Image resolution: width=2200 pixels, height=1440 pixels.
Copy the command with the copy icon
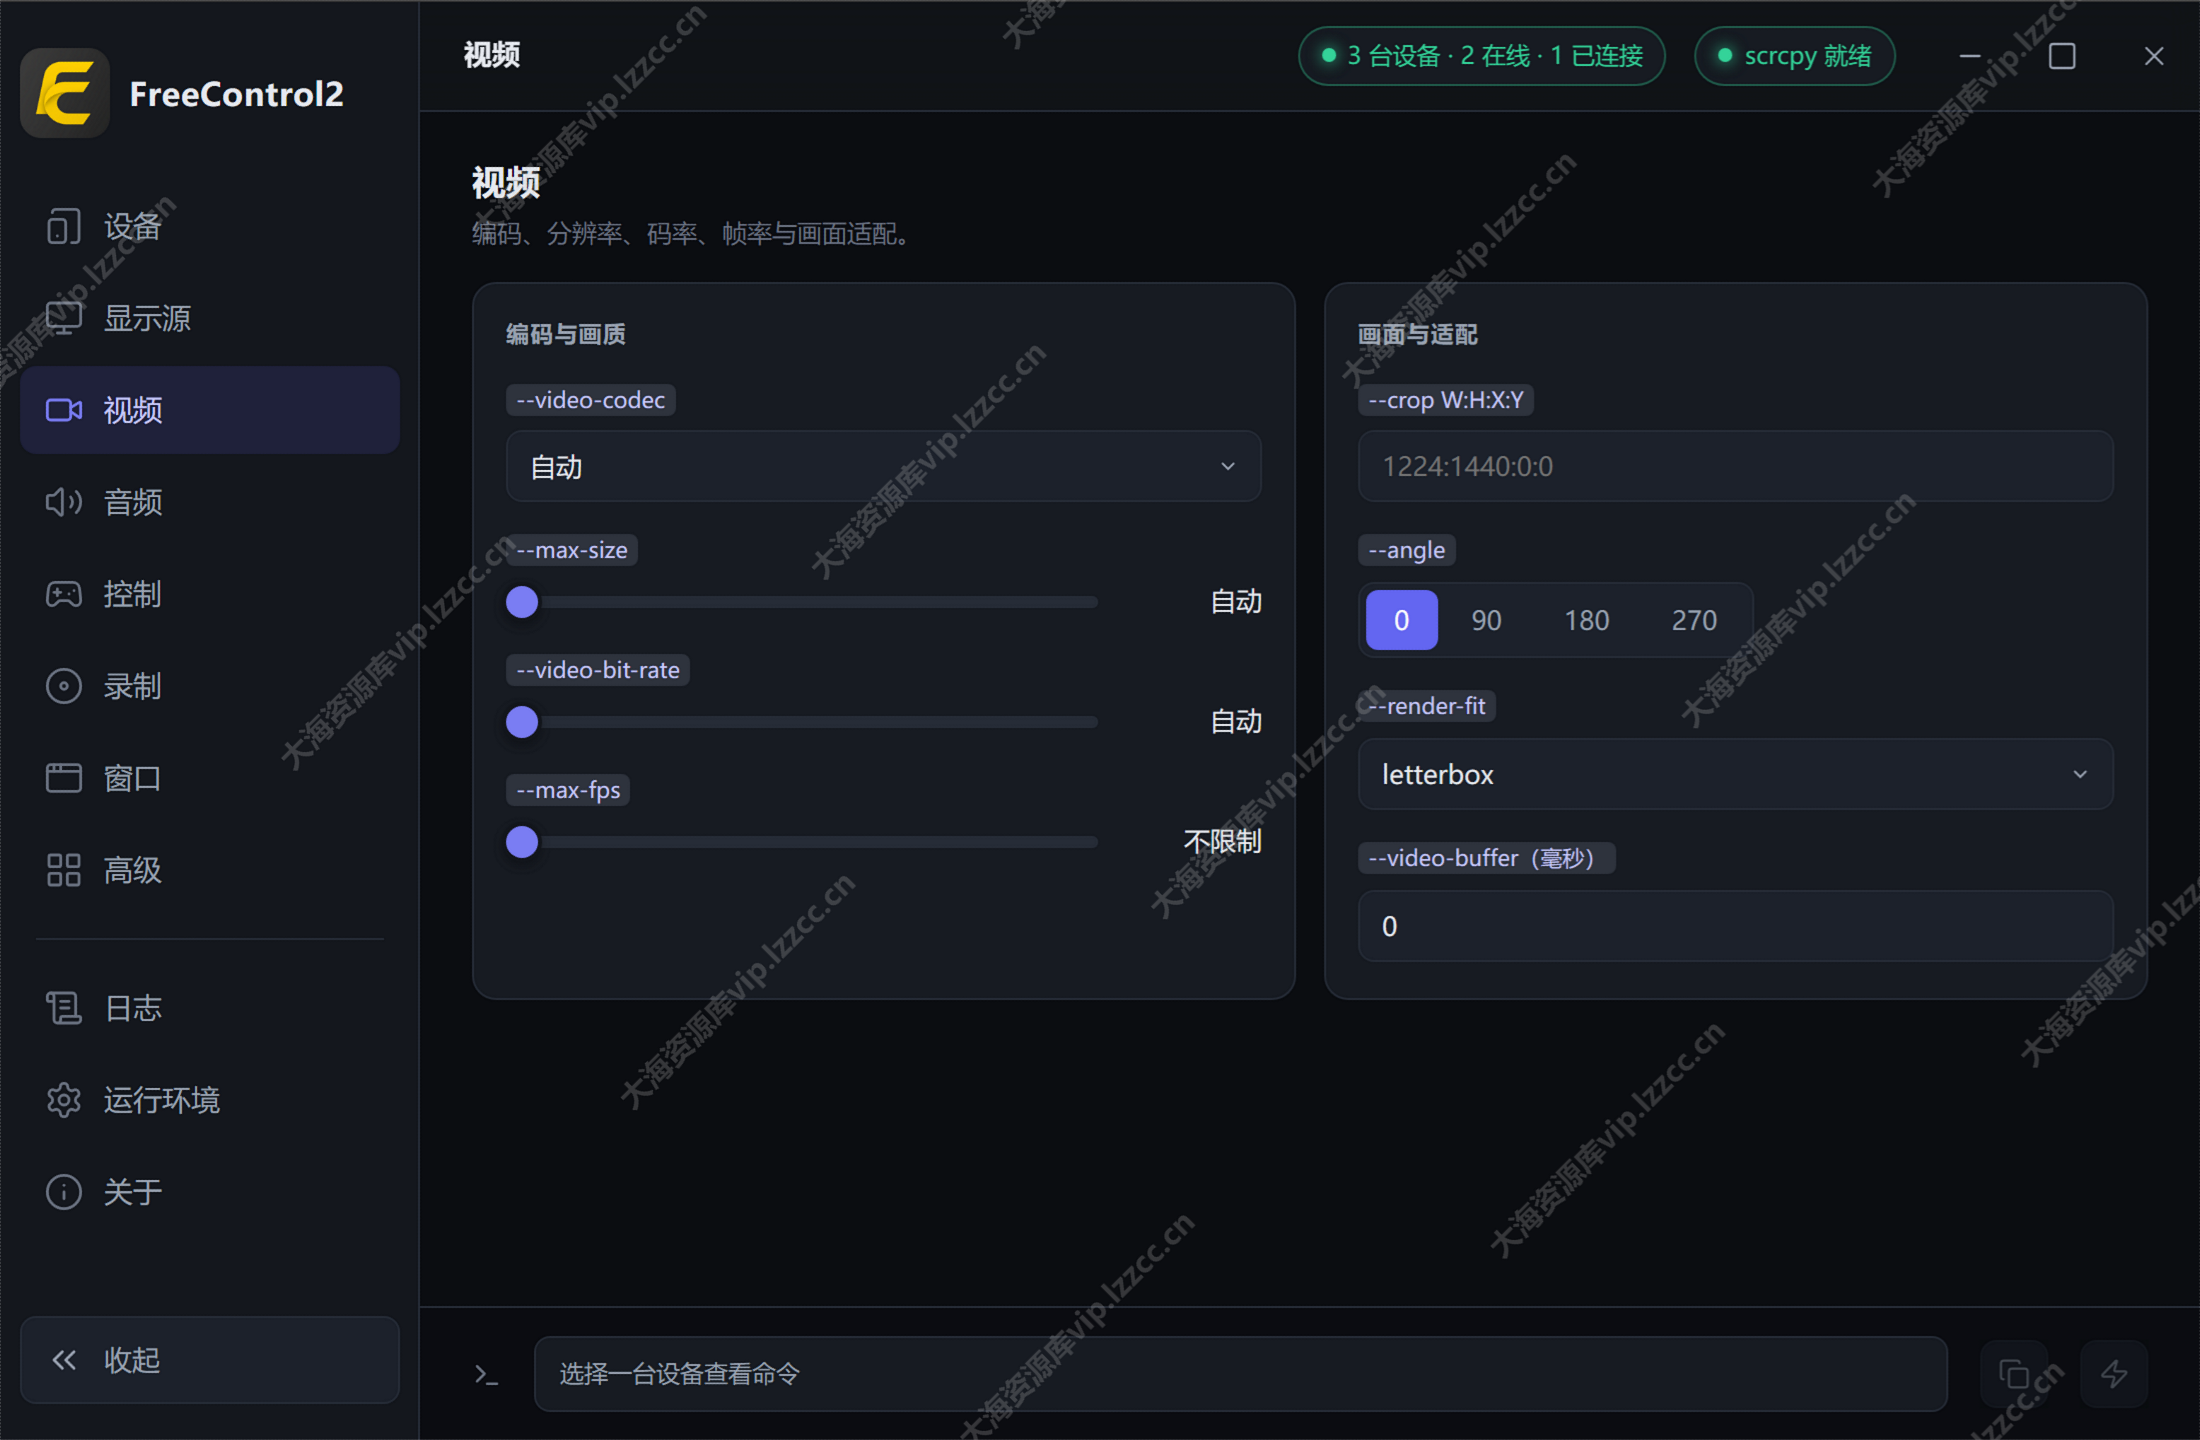click(x=2014, y=1374)
